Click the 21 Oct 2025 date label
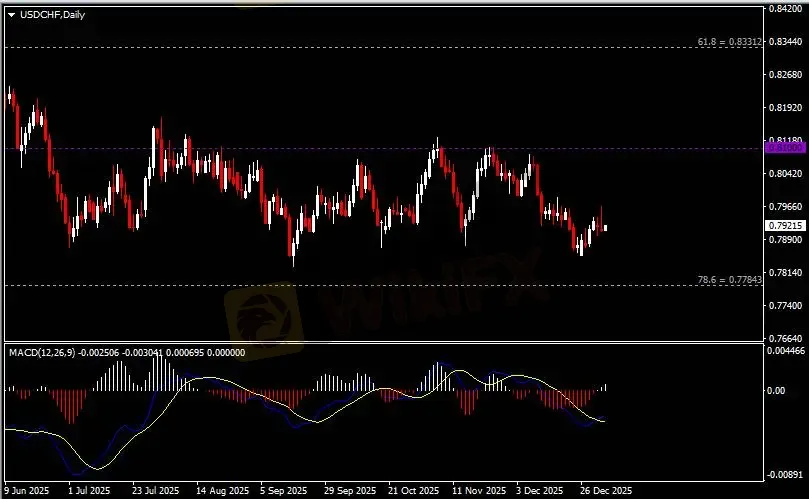Screen dimensions: 809x499 (x=413, y=490)
